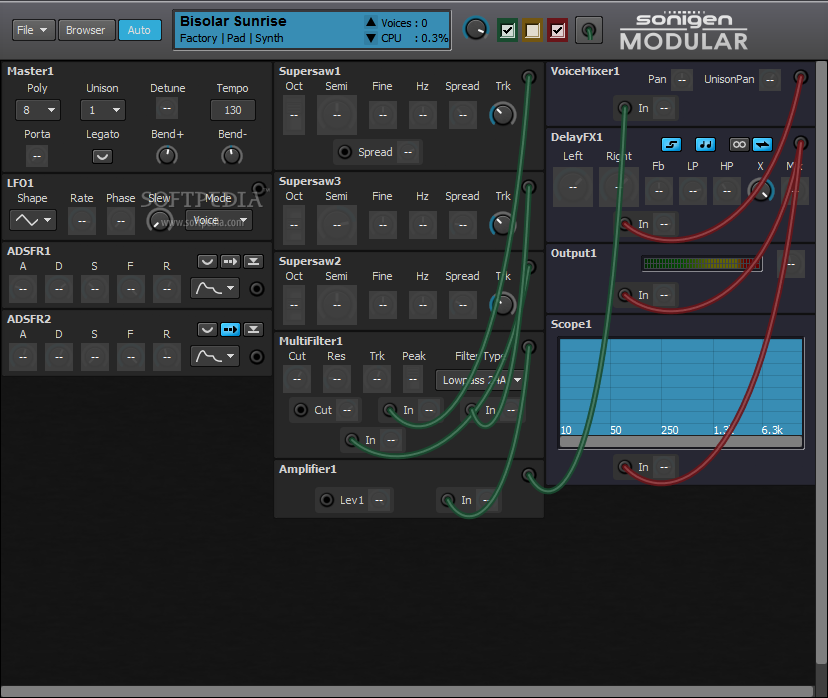Screen dimensions: 828x698
Task: Open the LFO1 Mode dropdown
Action: coord(219,220)
